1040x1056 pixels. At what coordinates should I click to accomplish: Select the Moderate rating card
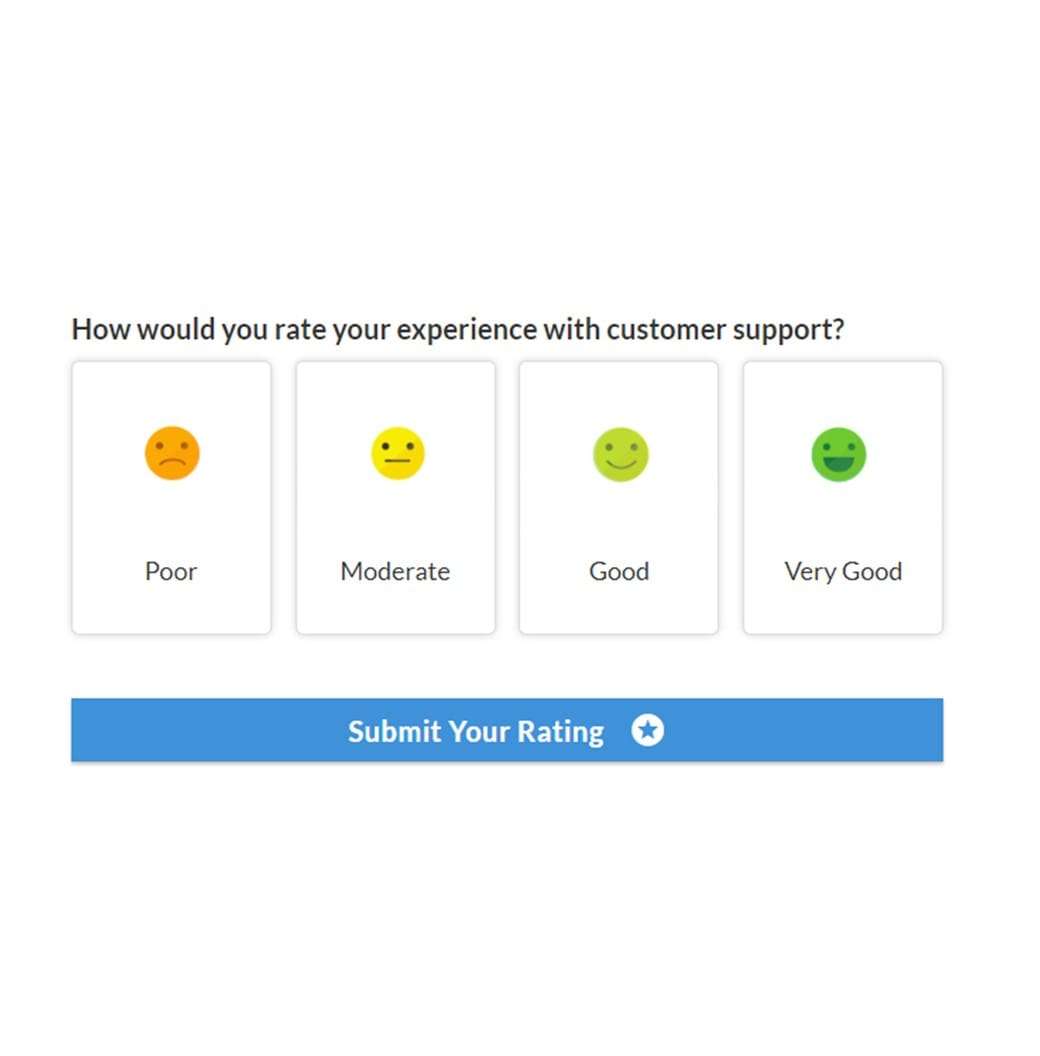[x=395, y=498]
